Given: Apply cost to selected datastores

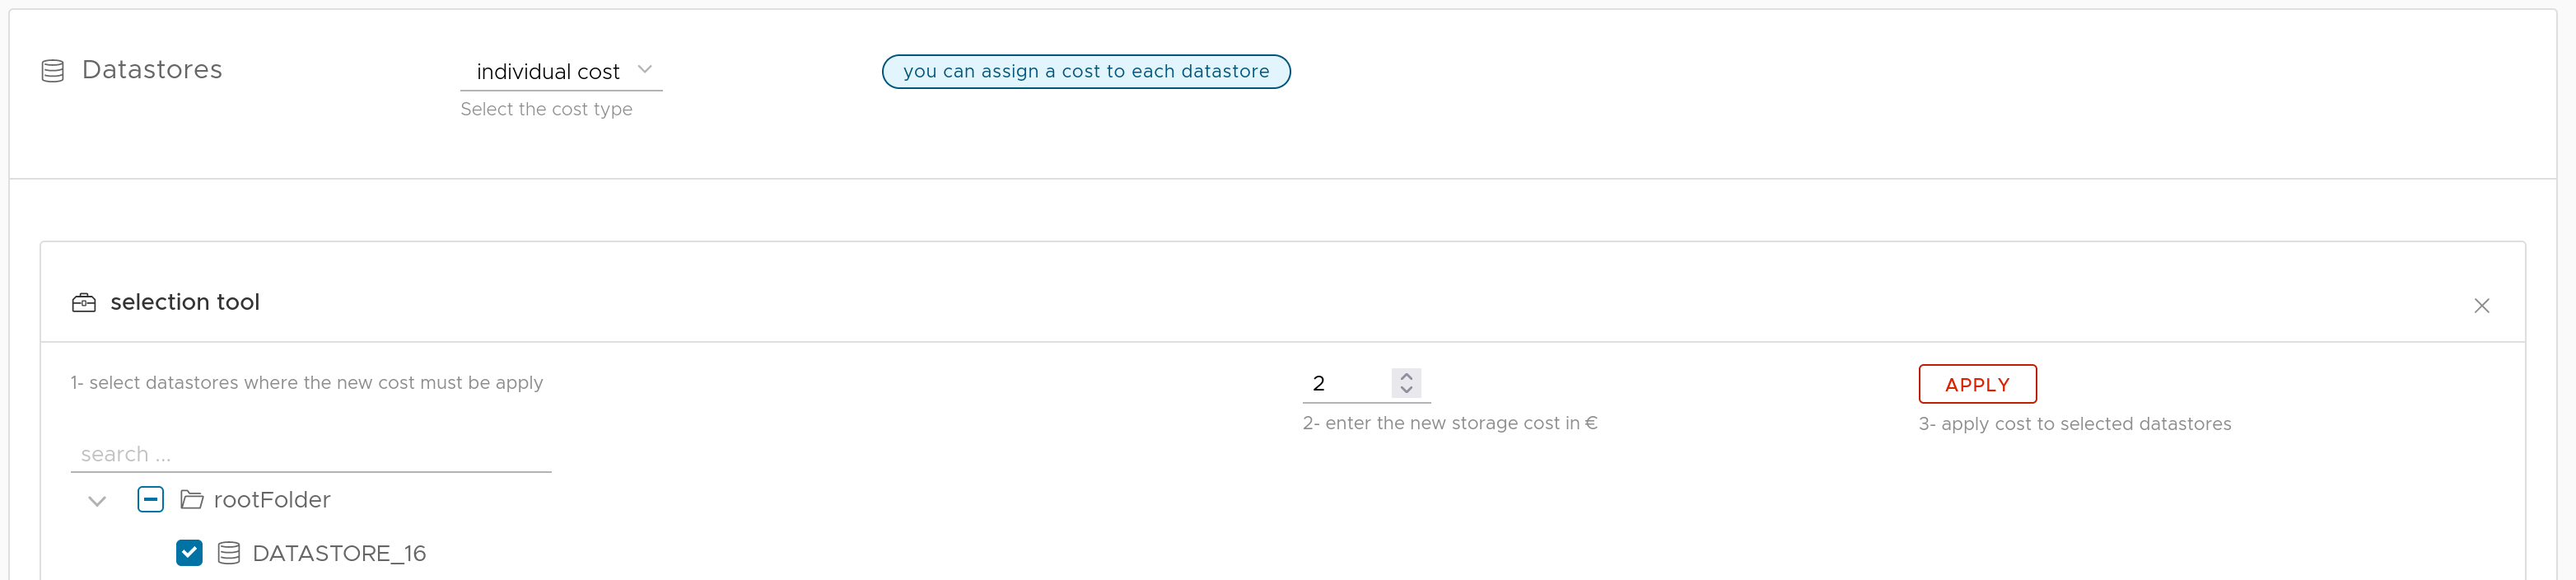Looking at the screenshot, I should [1977, 384].
